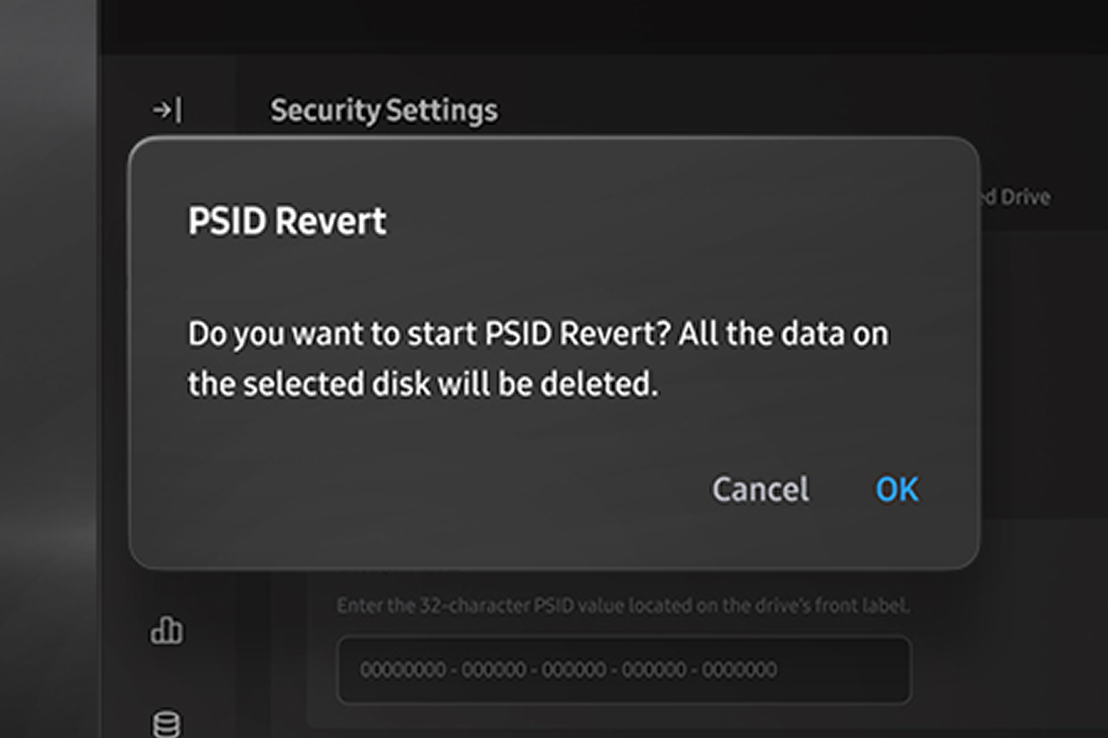Select the drive storage stack icon in sidebar
The width and height of the screenshot is (1109, 738).
coord(167,722)
